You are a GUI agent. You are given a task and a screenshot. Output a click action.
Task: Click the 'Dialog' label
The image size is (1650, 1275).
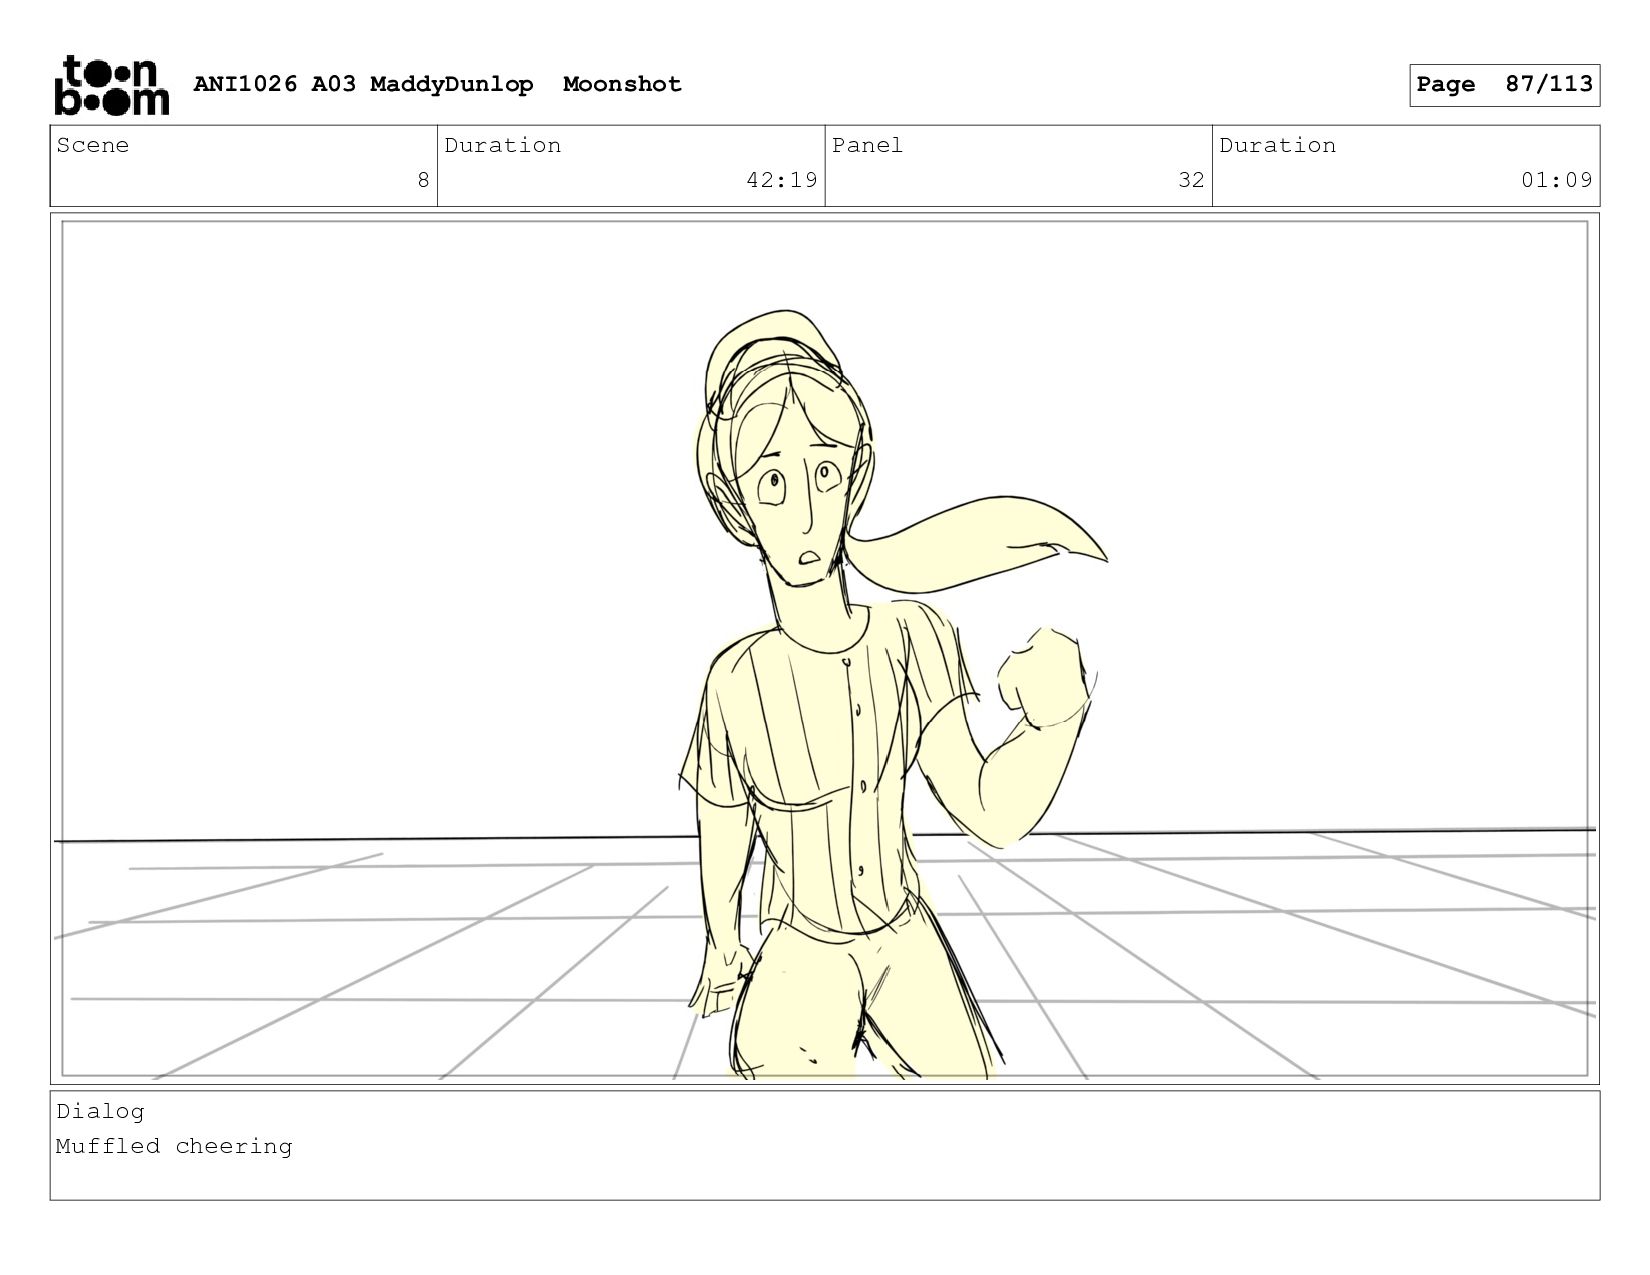click(100, 1112)
